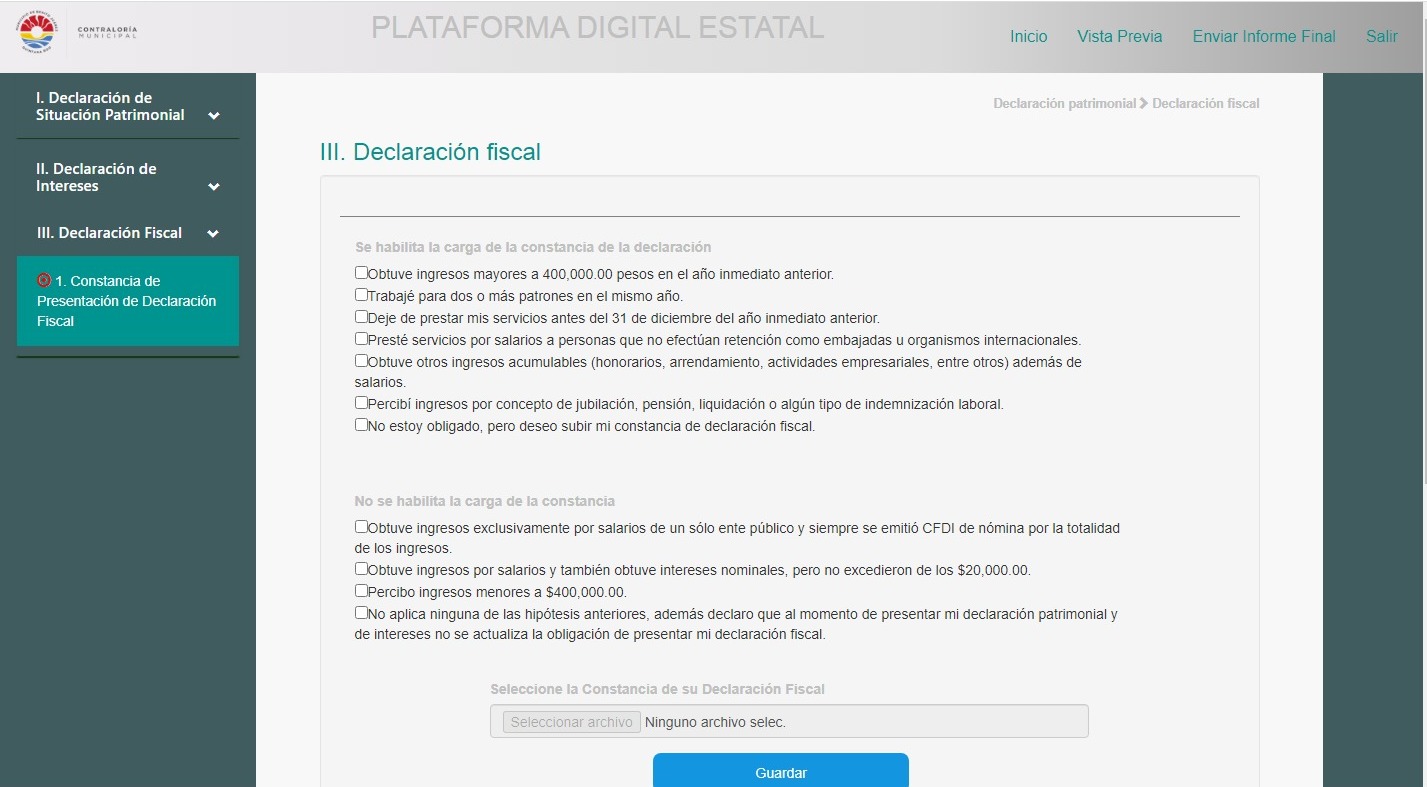Expand Declaración de Situación Patrimonial section
1427x787 pixels.
(213, 116)
